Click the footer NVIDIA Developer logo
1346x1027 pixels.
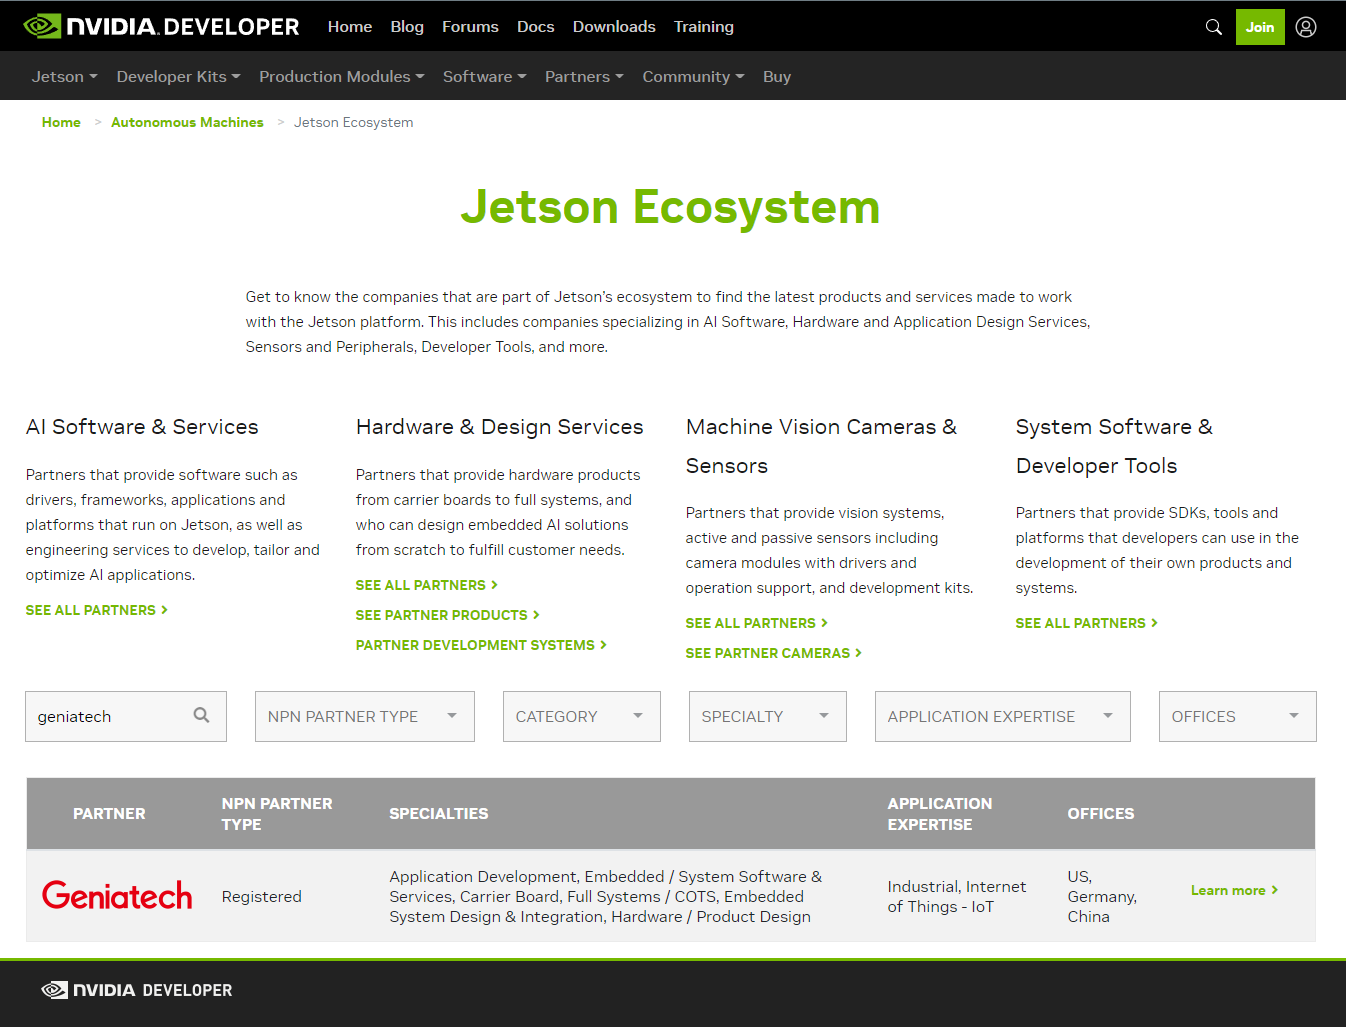(137, 990)
